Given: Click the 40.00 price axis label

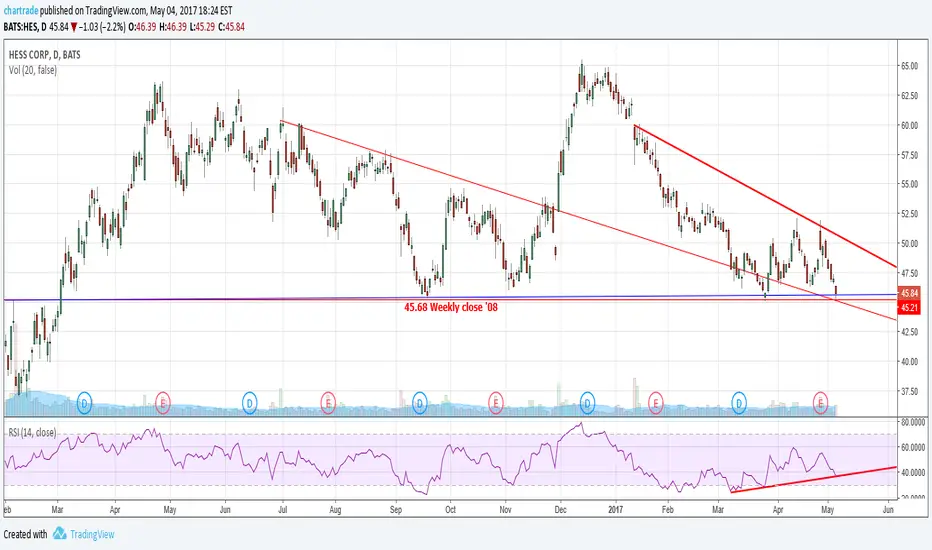Looking at the screenshot, I should tap(909, 362).
